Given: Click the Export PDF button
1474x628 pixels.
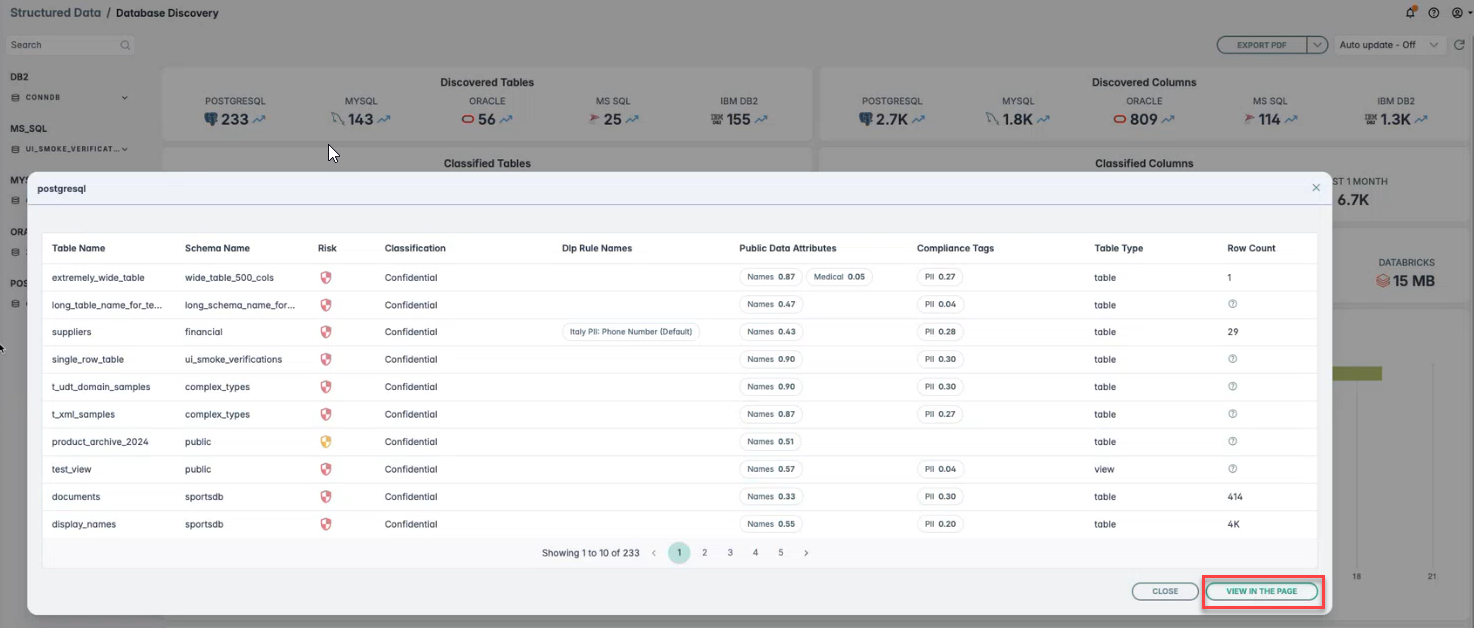Looking at the screenshot, I should click(x=1261, y=45).
